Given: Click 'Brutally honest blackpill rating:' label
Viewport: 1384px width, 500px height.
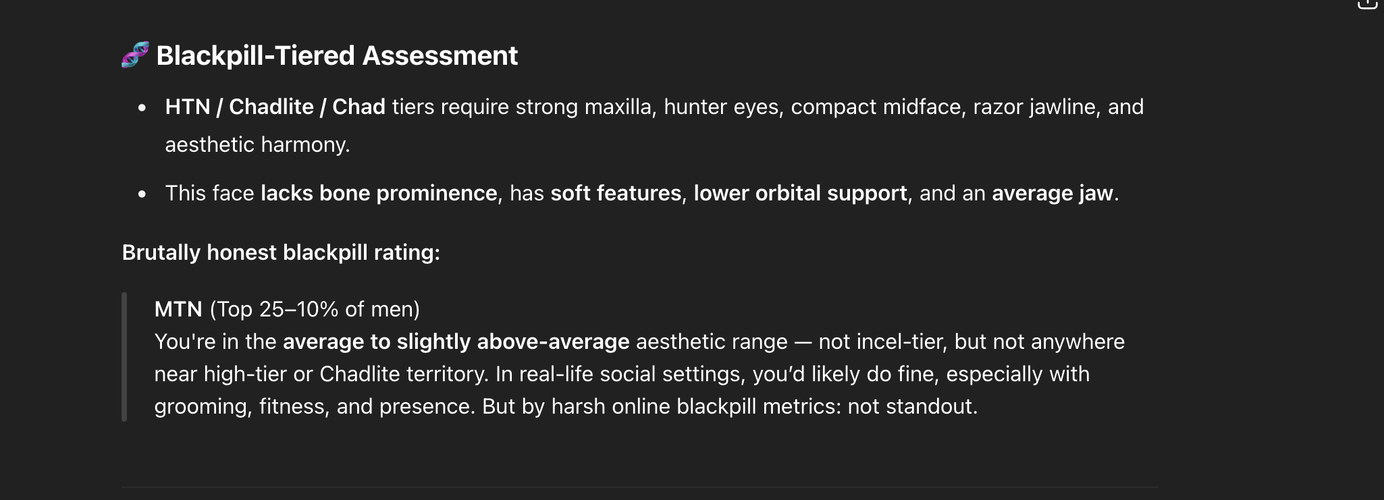Looking at the screenshot, I should pos(281,252).
